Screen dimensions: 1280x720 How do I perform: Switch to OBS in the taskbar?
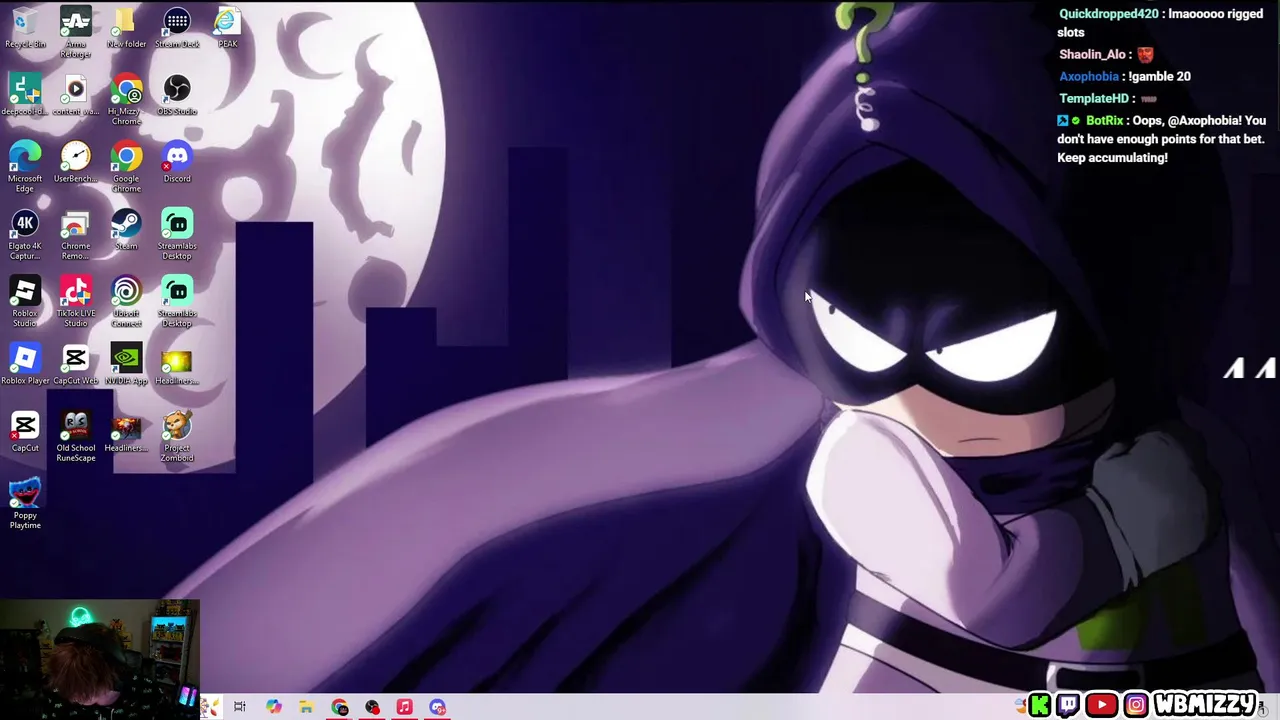click(x=372, y=707)
